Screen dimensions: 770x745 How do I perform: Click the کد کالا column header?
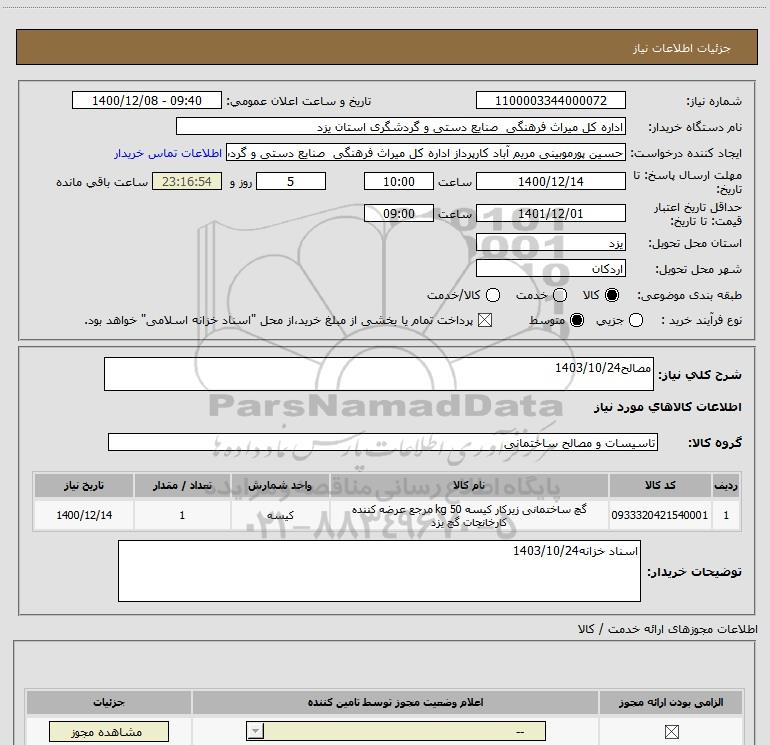coord(660,485)
